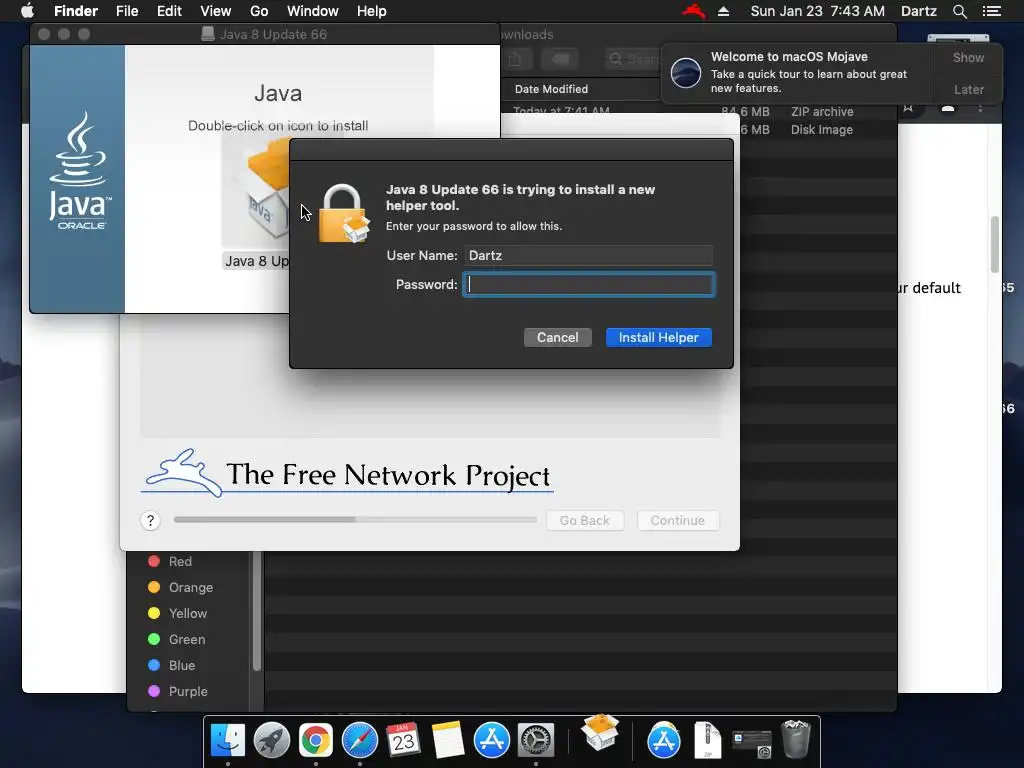Click the red Freenet bird menu bar icon

694,11
